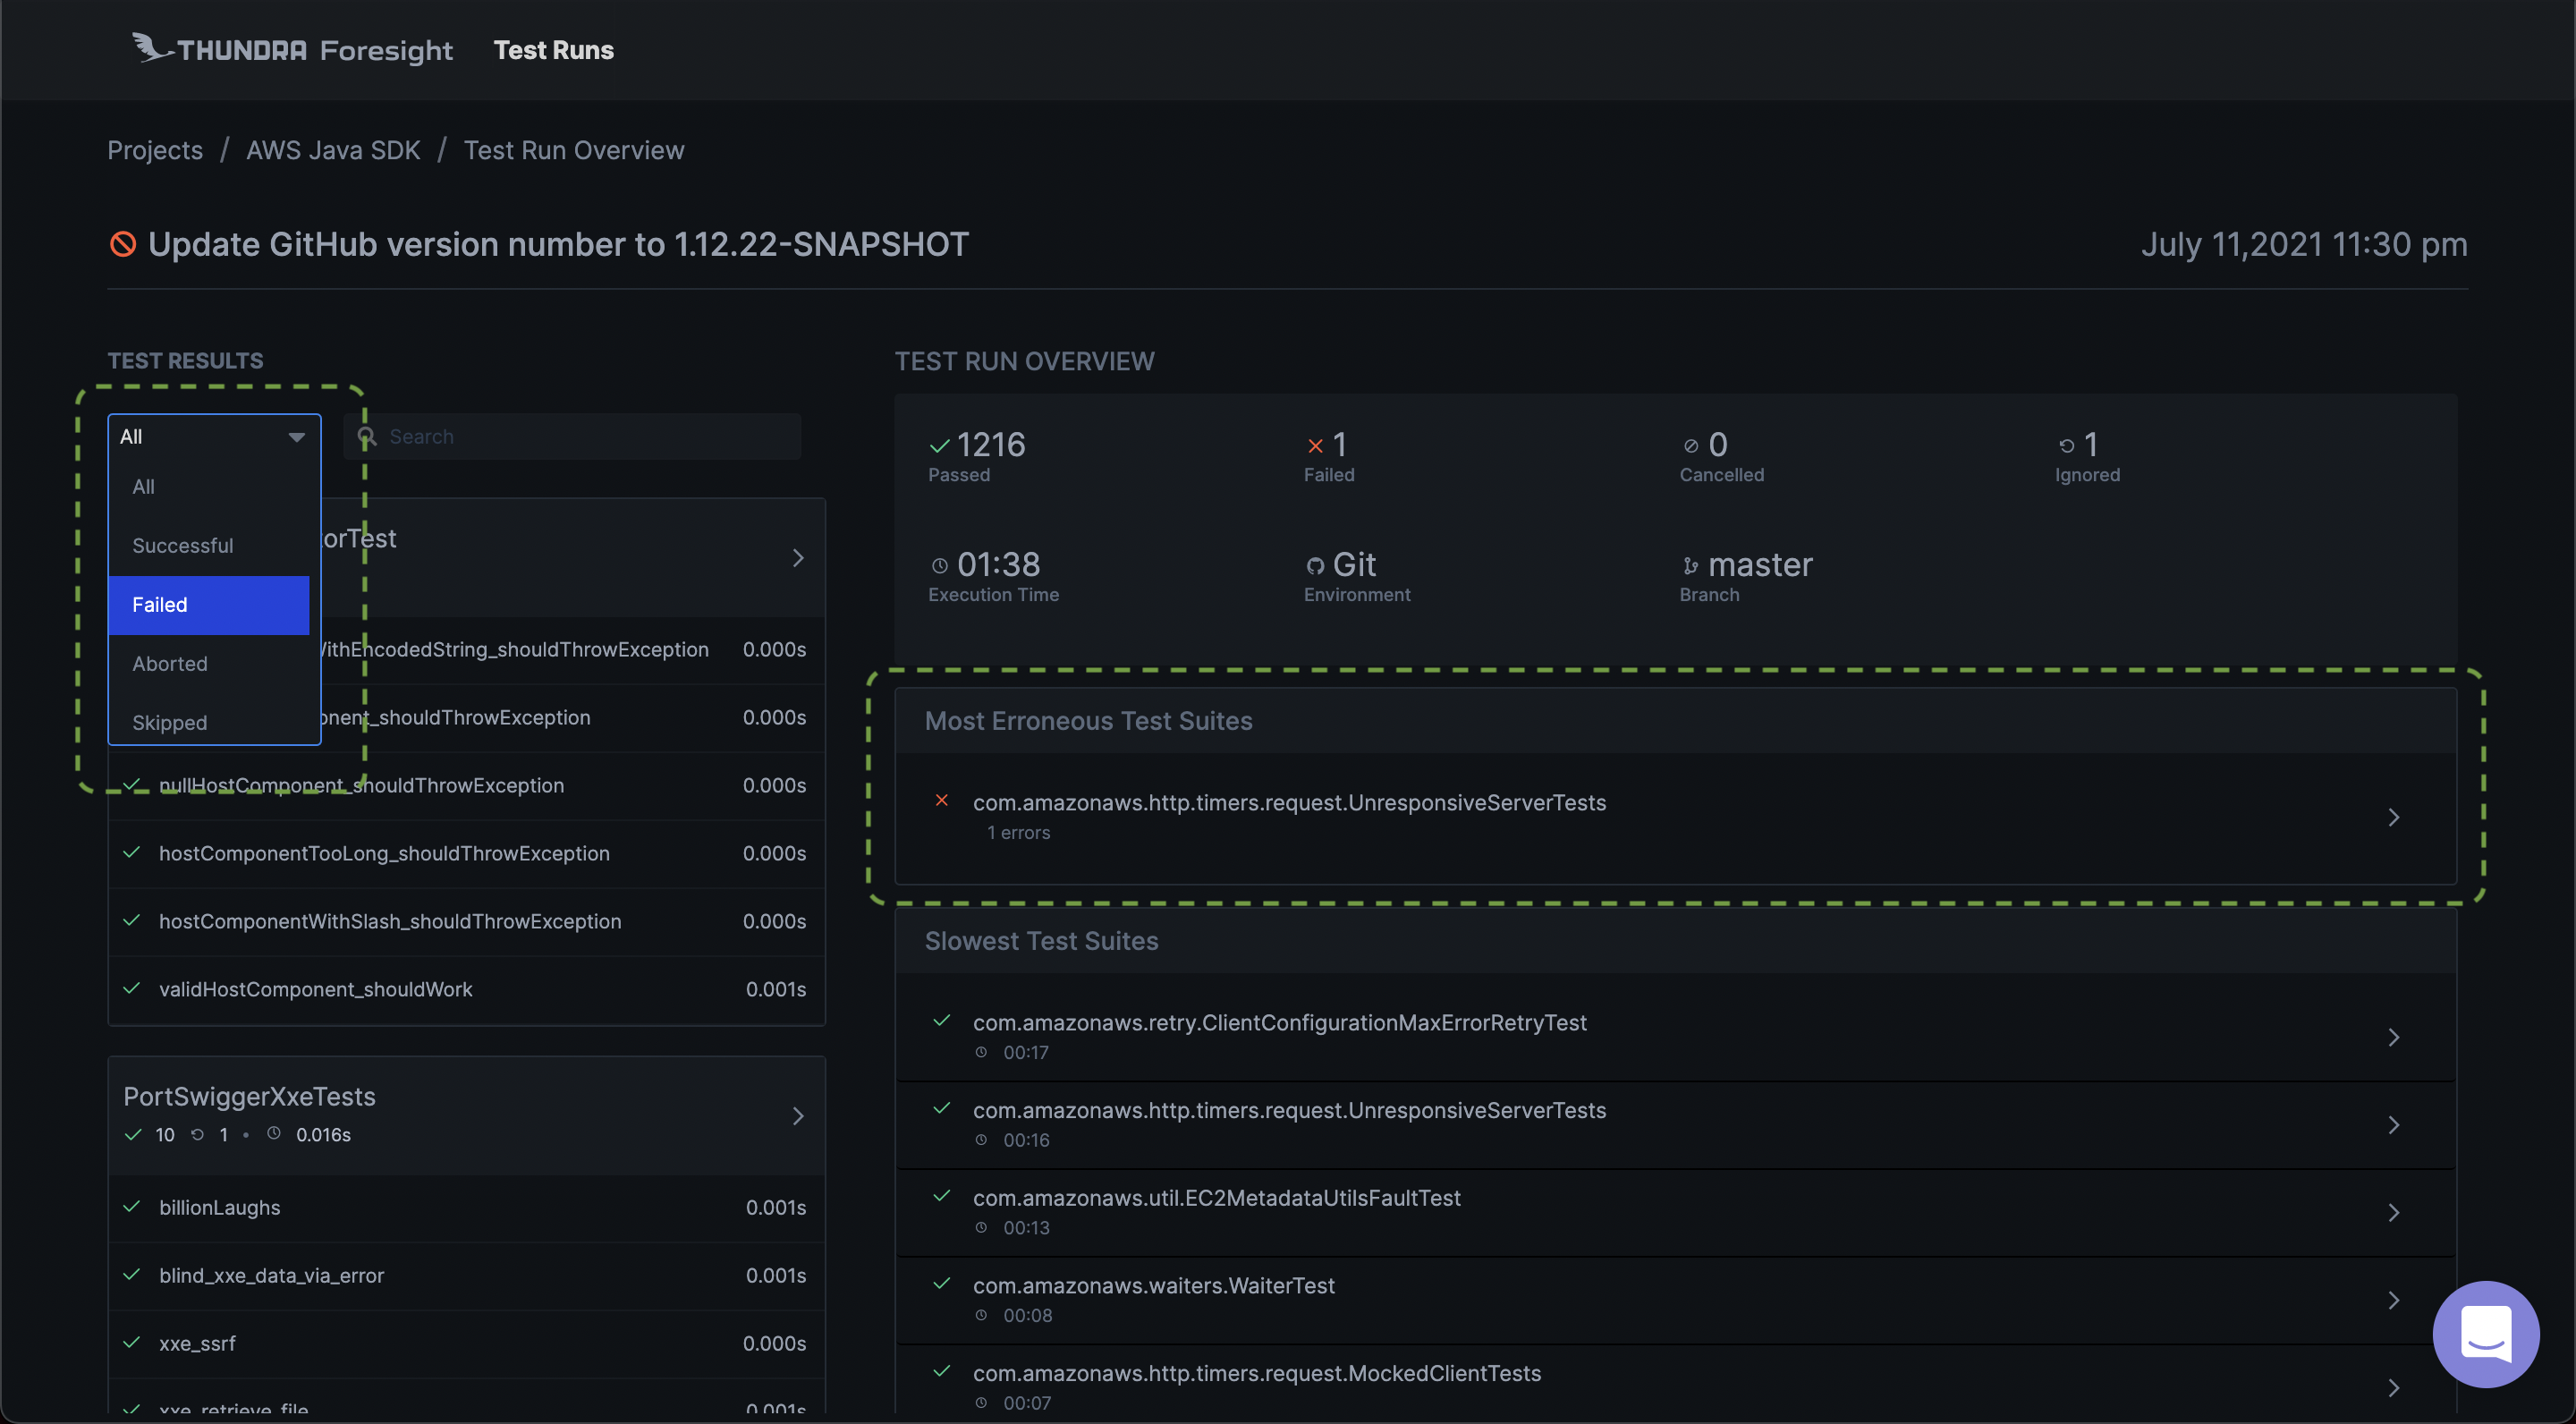Click clock icon beside 00:08 duration

coord(981,1316)
